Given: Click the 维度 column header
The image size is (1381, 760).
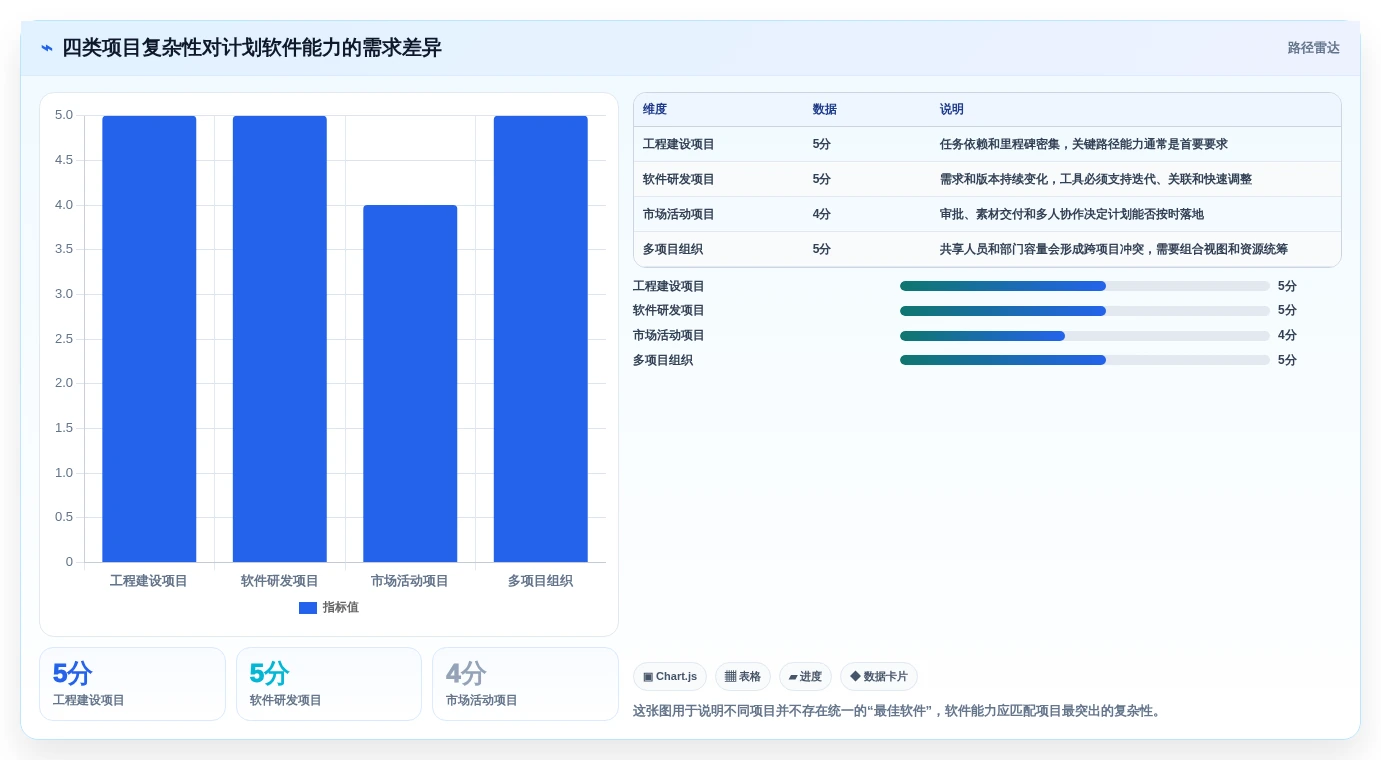Looking at the screenshot, I should [655, 110].
